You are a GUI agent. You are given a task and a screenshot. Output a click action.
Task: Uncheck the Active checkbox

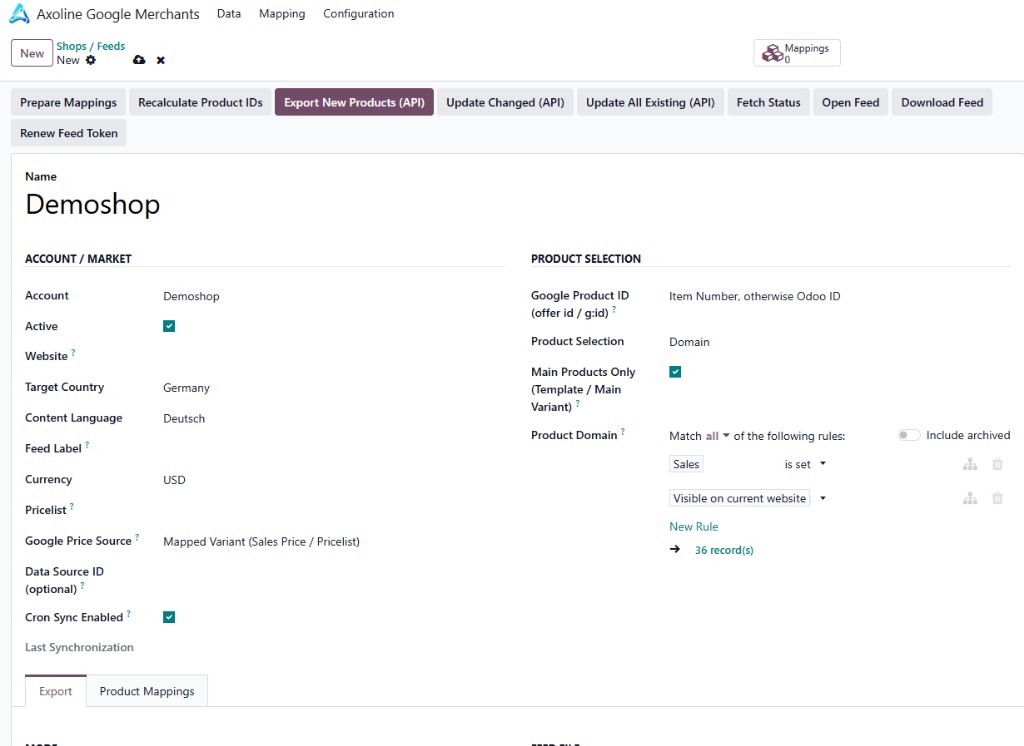[x=169, y=326]
